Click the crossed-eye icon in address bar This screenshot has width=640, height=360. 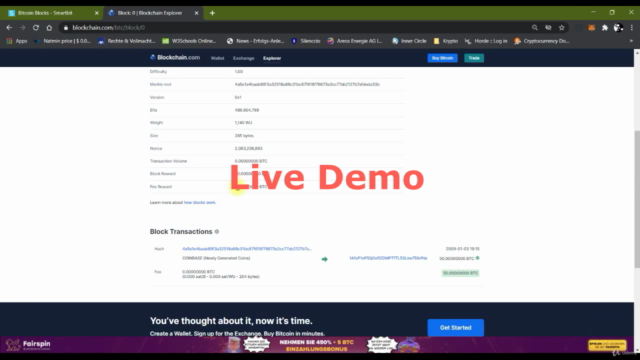[548, 28]
